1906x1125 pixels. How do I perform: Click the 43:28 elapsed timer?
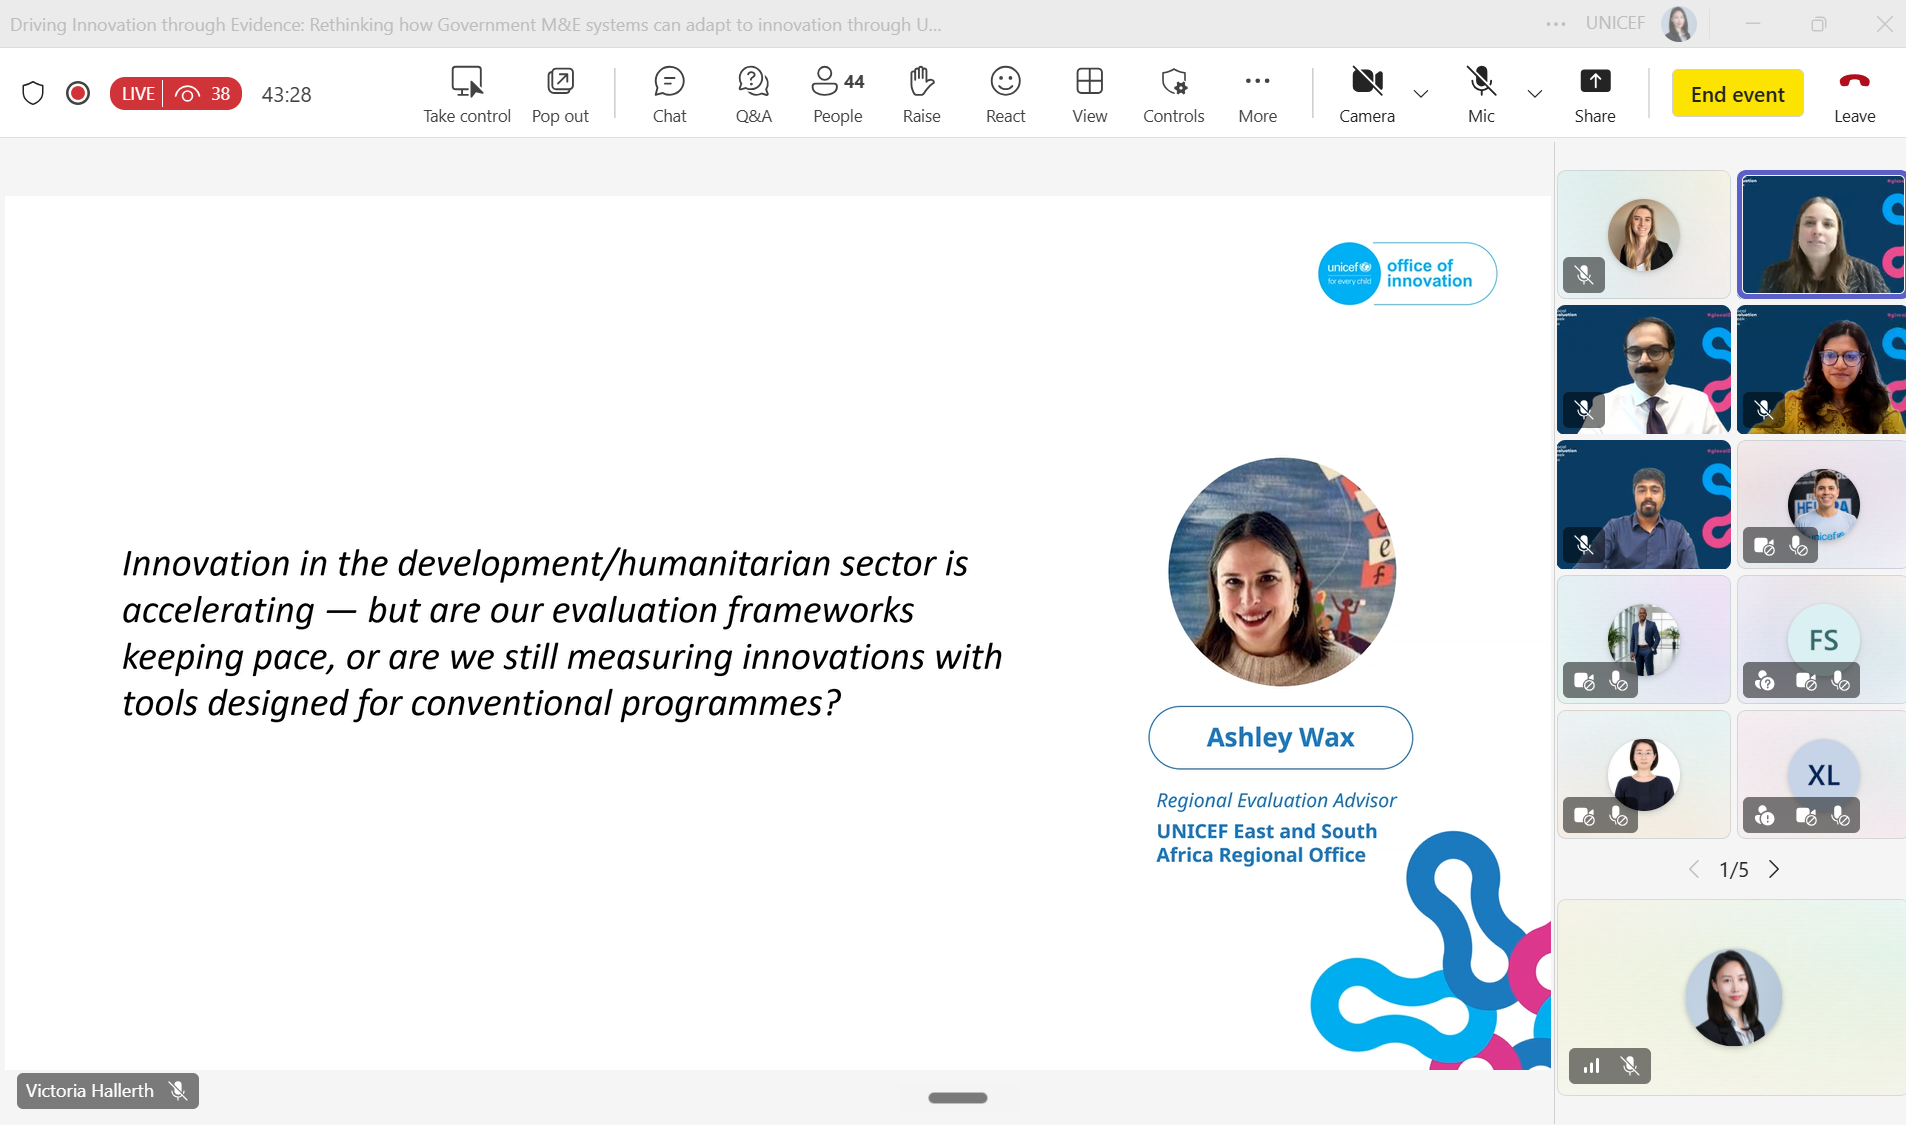click(x=286, y=94)
